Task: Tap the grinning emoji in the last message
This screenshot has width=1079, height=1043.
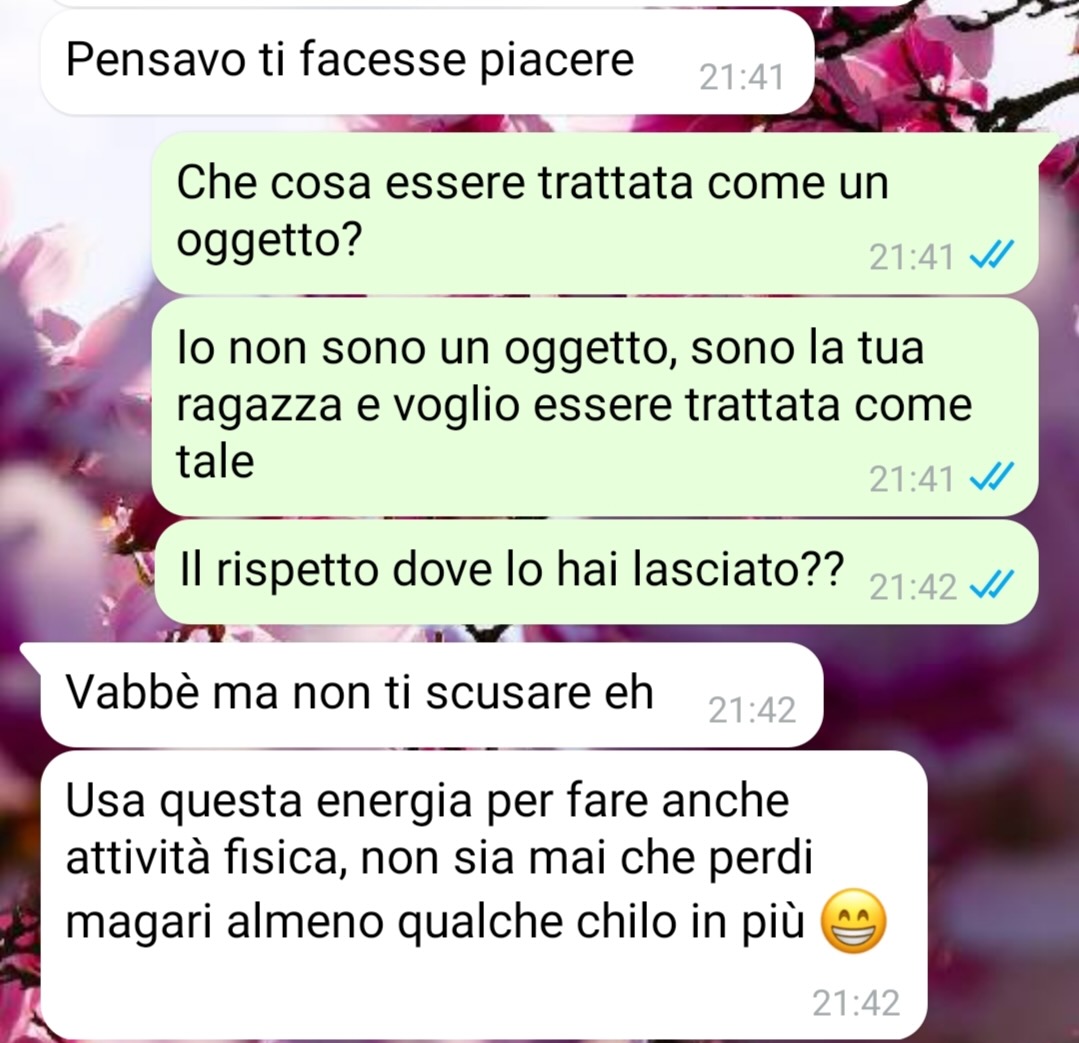Action: (x=853, y=921)
